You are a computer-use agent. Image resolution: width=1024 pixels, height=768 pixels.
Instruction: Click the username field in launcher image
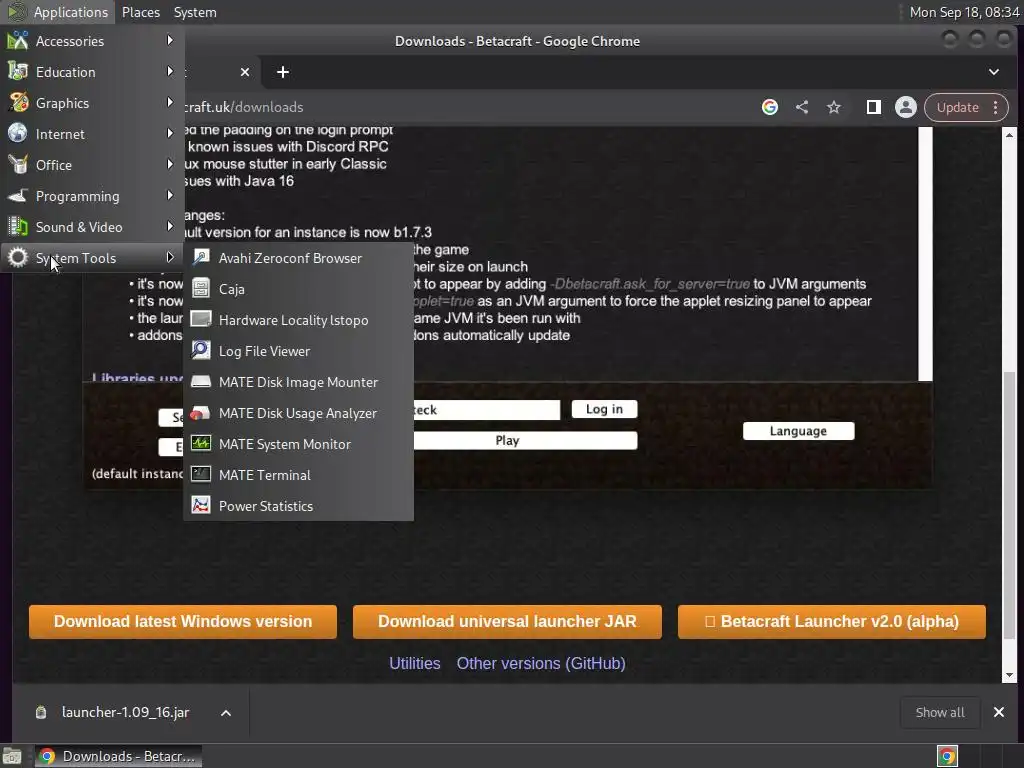point(487,409)
